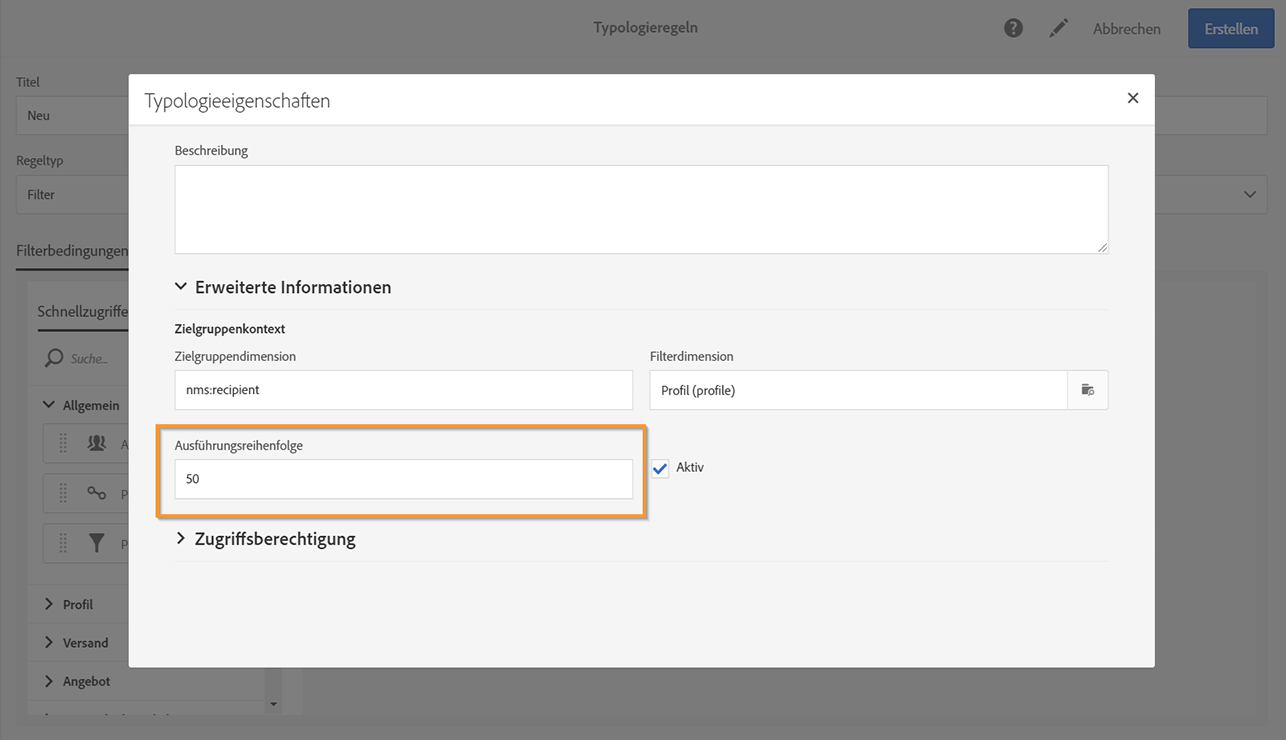Select the audience people icon in Allgemein
Viewport: 1286px width, 740px height.
[x=97, y=443]
